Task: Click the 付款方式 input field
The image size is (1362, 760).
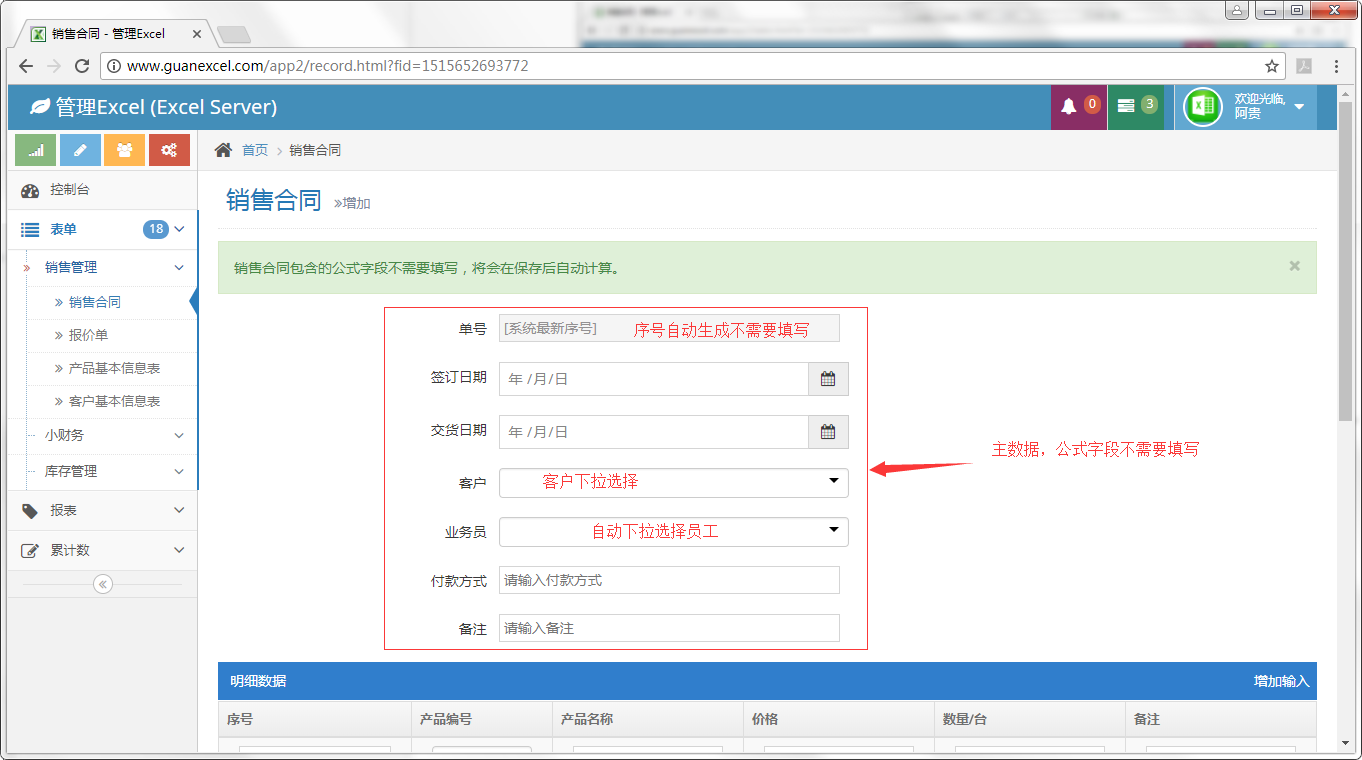Action: pyautogui.click(x=669, y=580)
